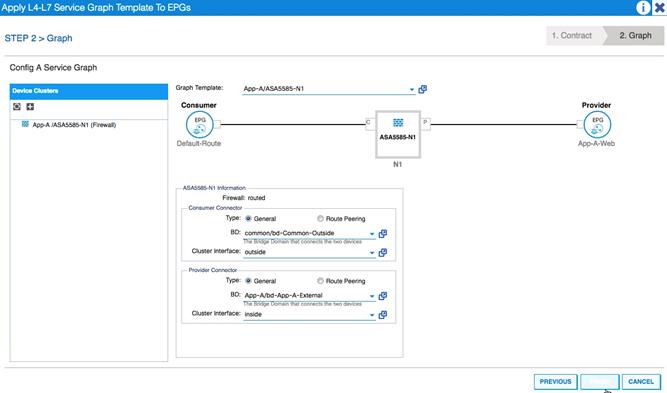Select App-A/ASA5585-N1 (Firewall) device cluster
667x393 pixels.
pos(74,125)
